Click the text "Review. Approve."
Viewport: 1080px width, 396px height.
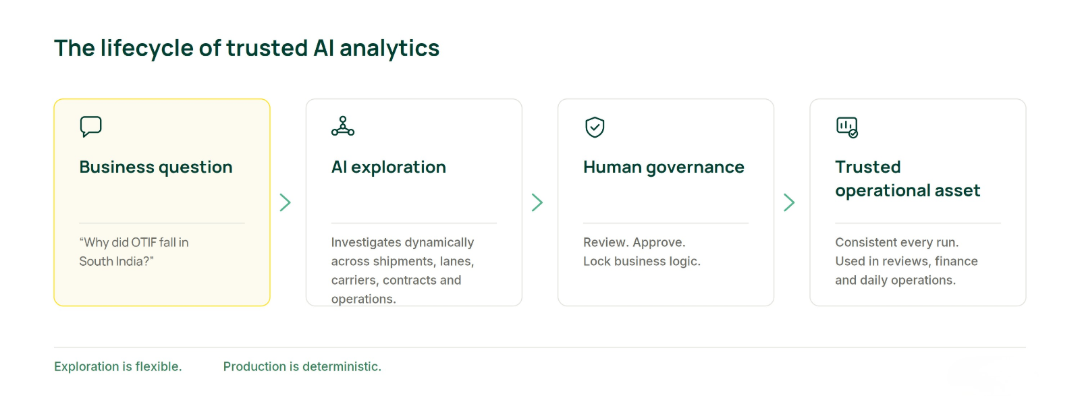pyautogui.click(x=634, y=242)
